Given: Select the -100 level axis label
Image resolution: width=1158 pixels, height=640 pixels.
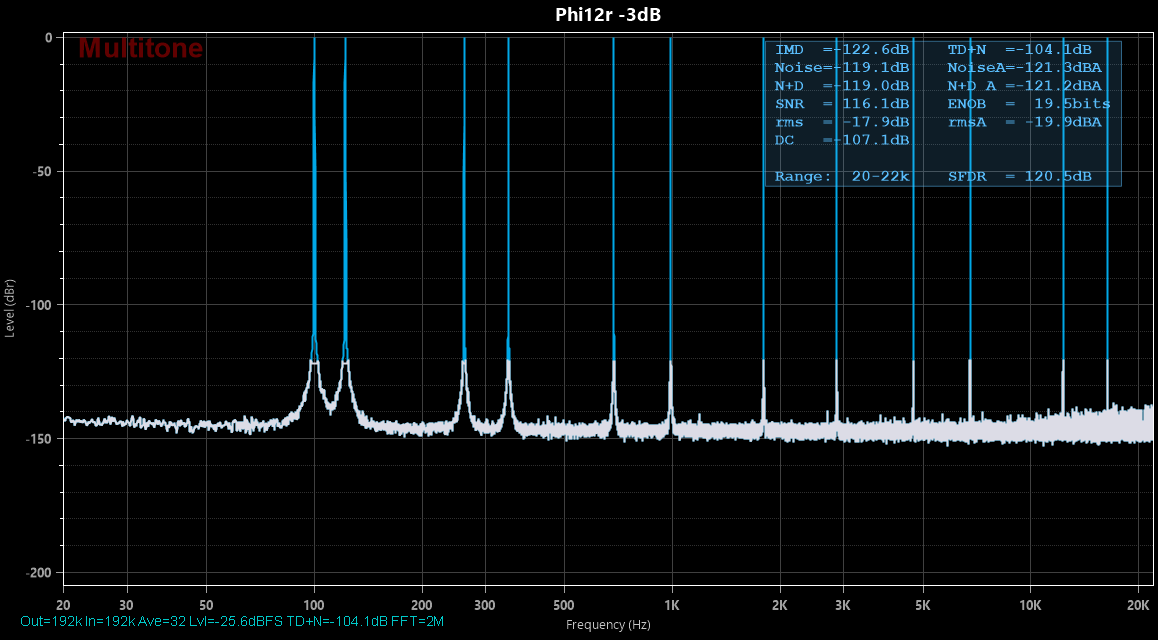Looking at the screenshot, I should point(39,305).
